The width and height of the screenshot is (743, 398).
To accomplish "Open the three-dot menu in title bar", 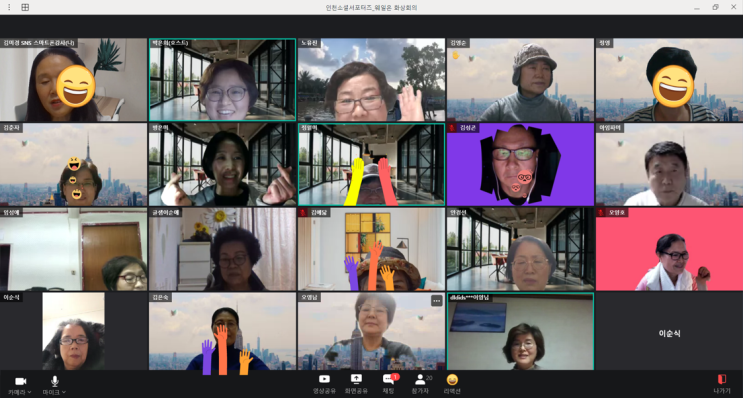I will [9, 7].
